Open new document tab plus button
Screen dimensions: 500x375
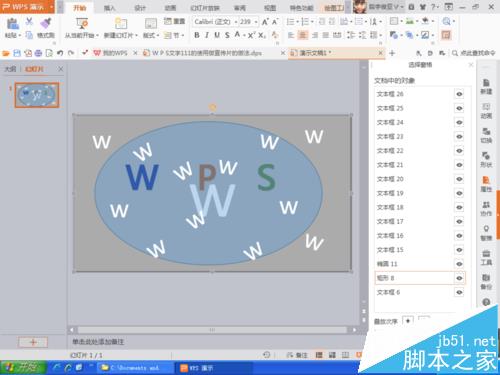coord(392,53)
